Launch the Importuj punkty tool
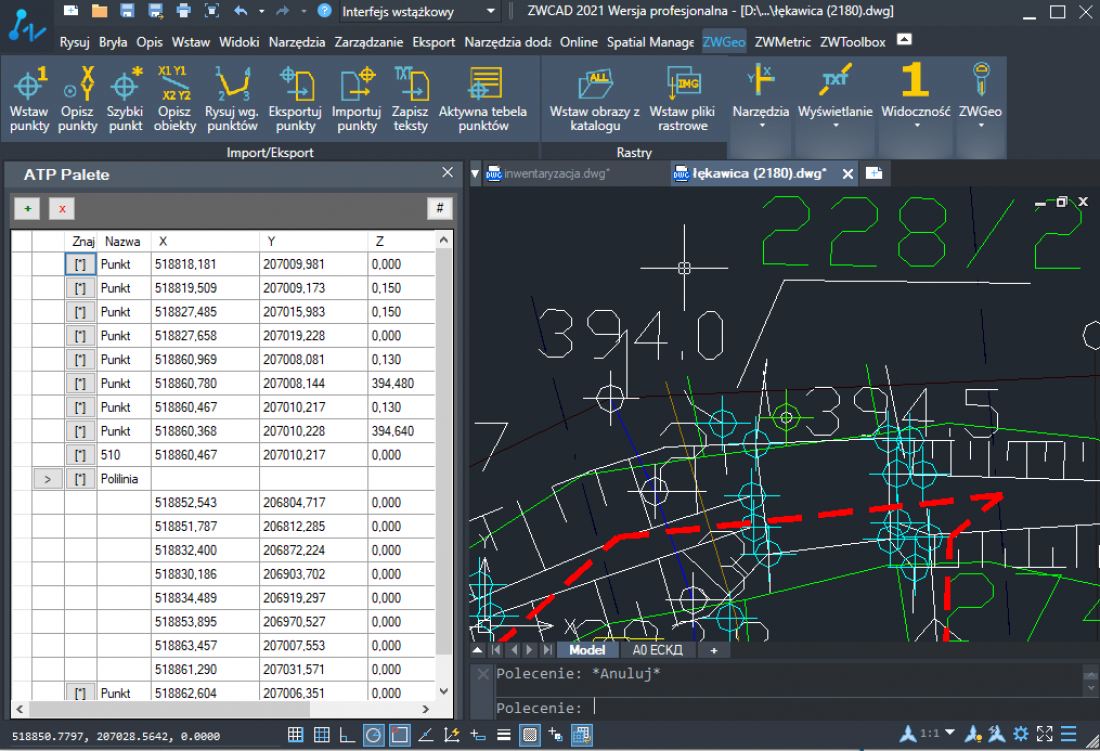Screen dimensions: 1100x751 pyautogui.click(x=356, y=100)
